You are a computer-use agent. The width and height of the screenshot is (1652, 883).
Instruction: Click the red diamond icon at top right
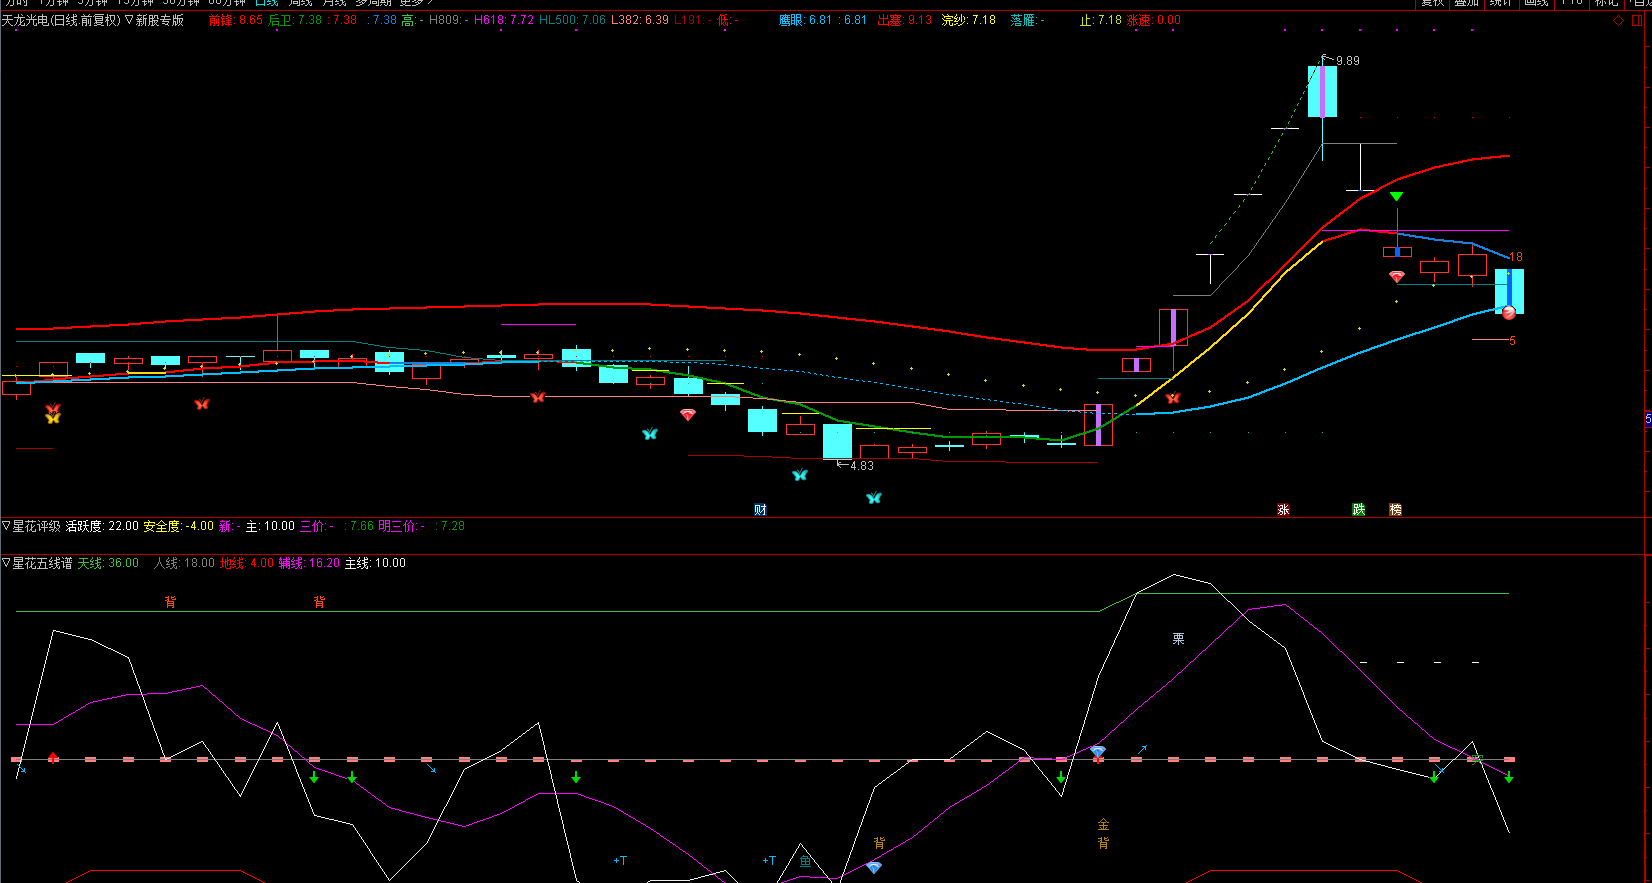click(1619, 20)
